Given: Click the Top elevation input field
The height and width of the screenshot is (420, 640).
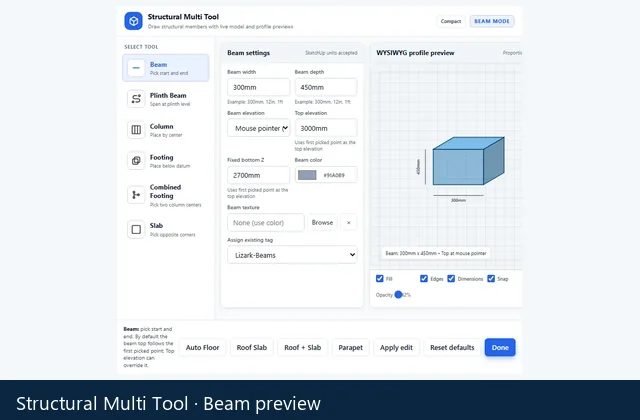Looking at the screenshot, I should [x=326, y=128].
